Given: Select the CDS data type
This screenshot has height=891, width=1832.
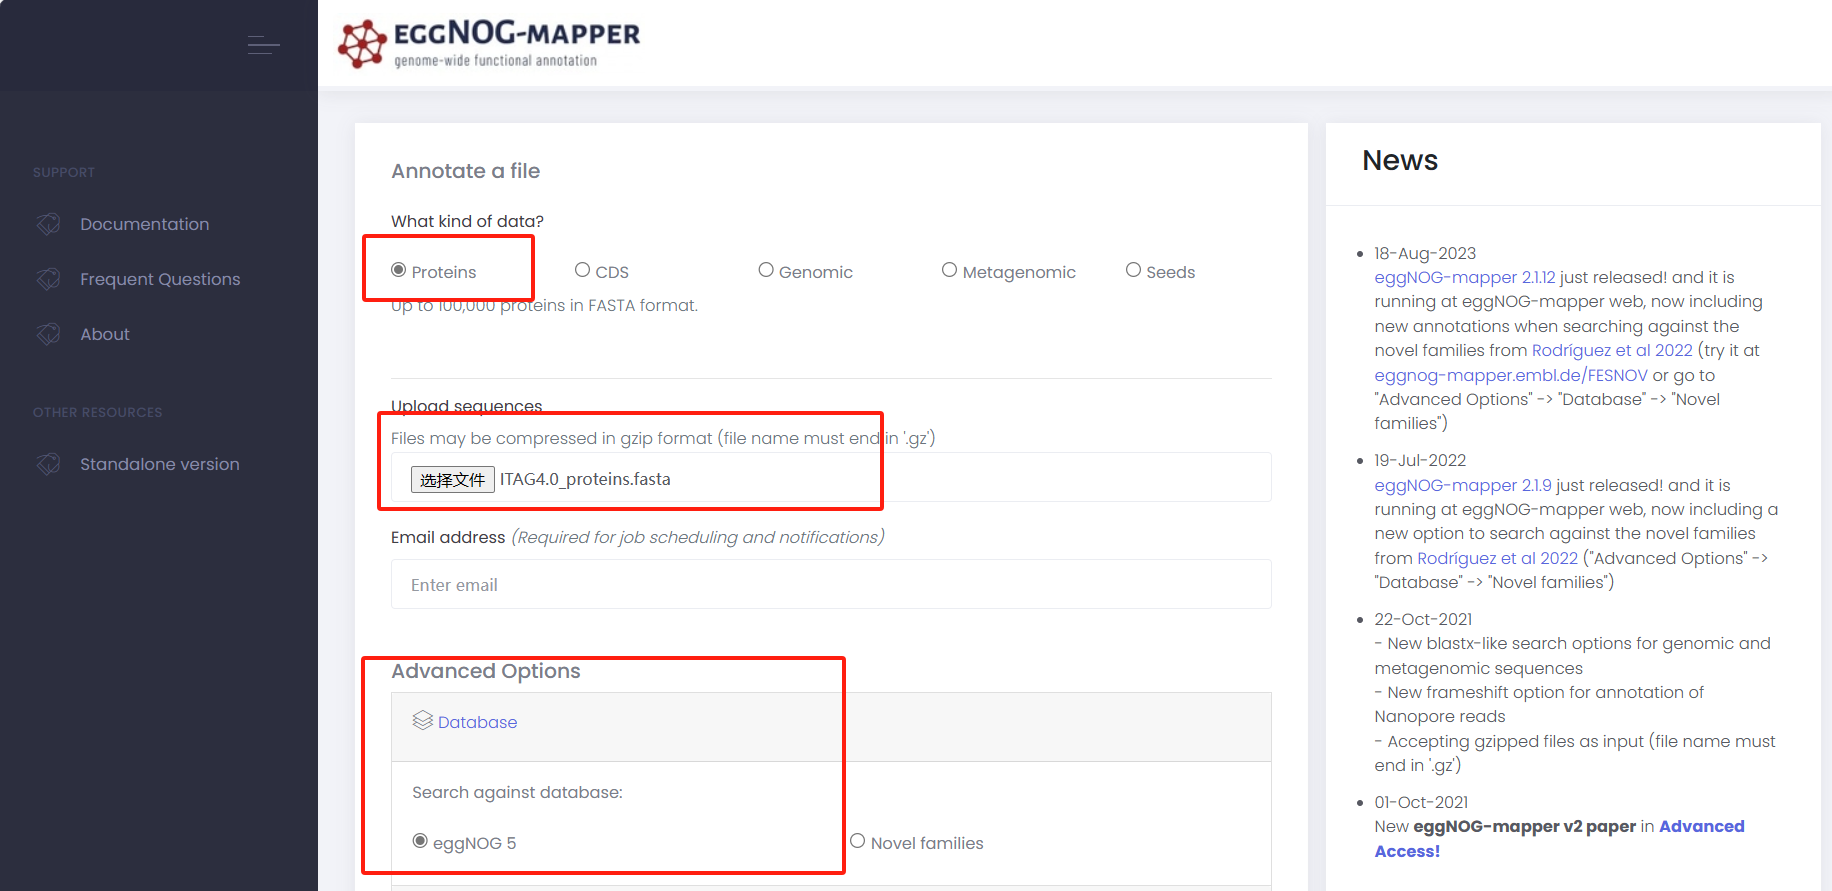Looking at the screenshot, I should coord(583,270).
